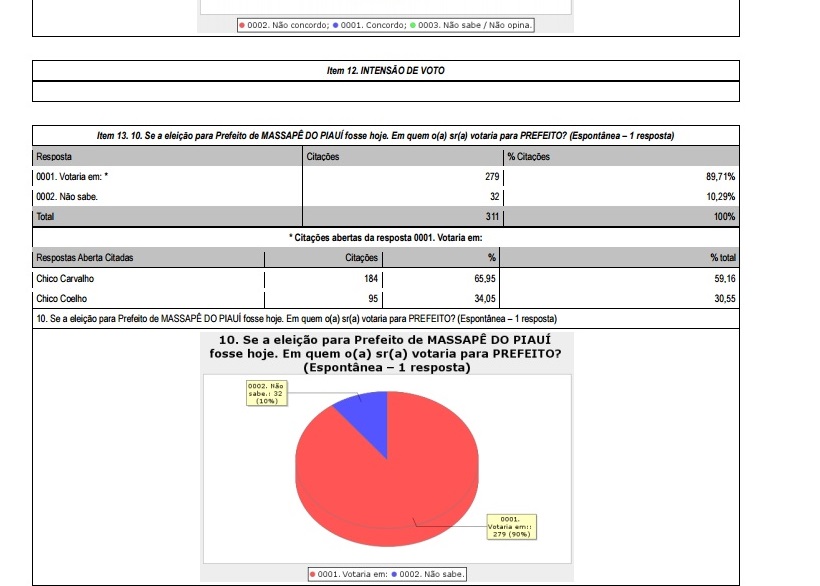Image resolution: width=820 pixels, height=586 pixels.
Task: Click the Chico Coelho row name
Action: coord(61,298)
